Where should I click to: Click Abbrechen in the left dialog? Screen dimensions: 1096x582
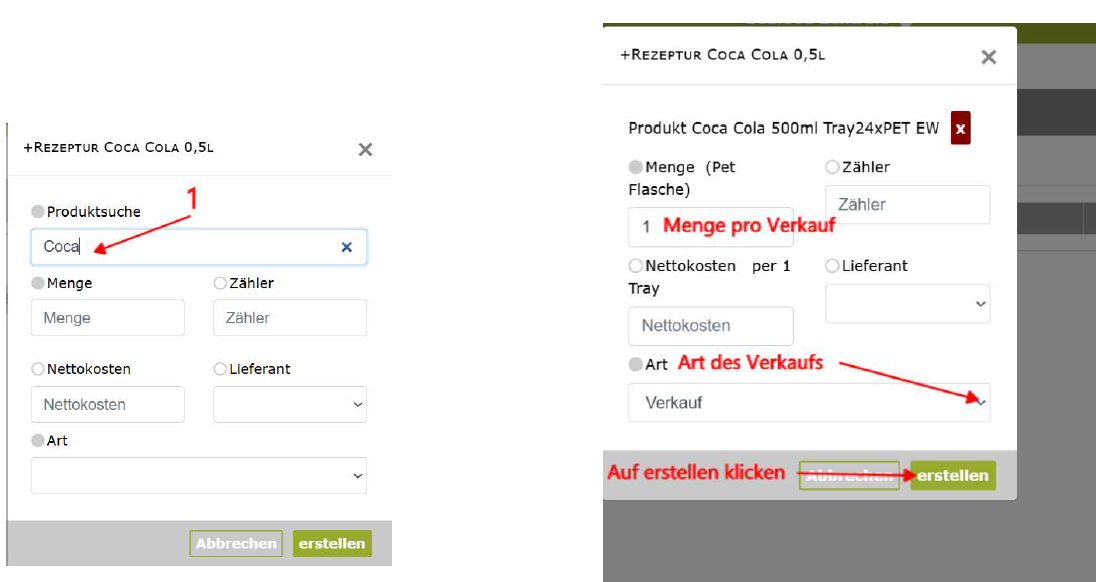point(236,544)
